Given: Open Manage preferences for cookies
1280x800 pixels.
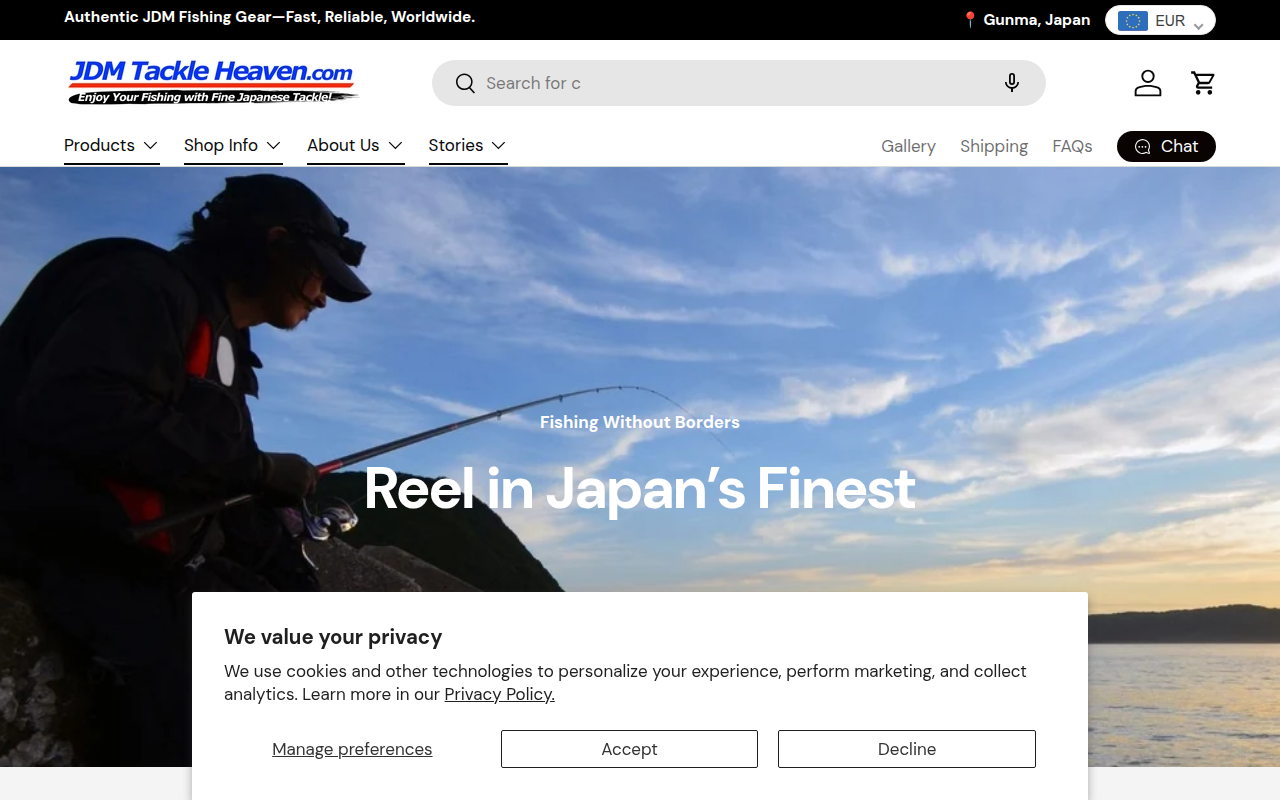Looking at the screenshot, I should [352, 749].
